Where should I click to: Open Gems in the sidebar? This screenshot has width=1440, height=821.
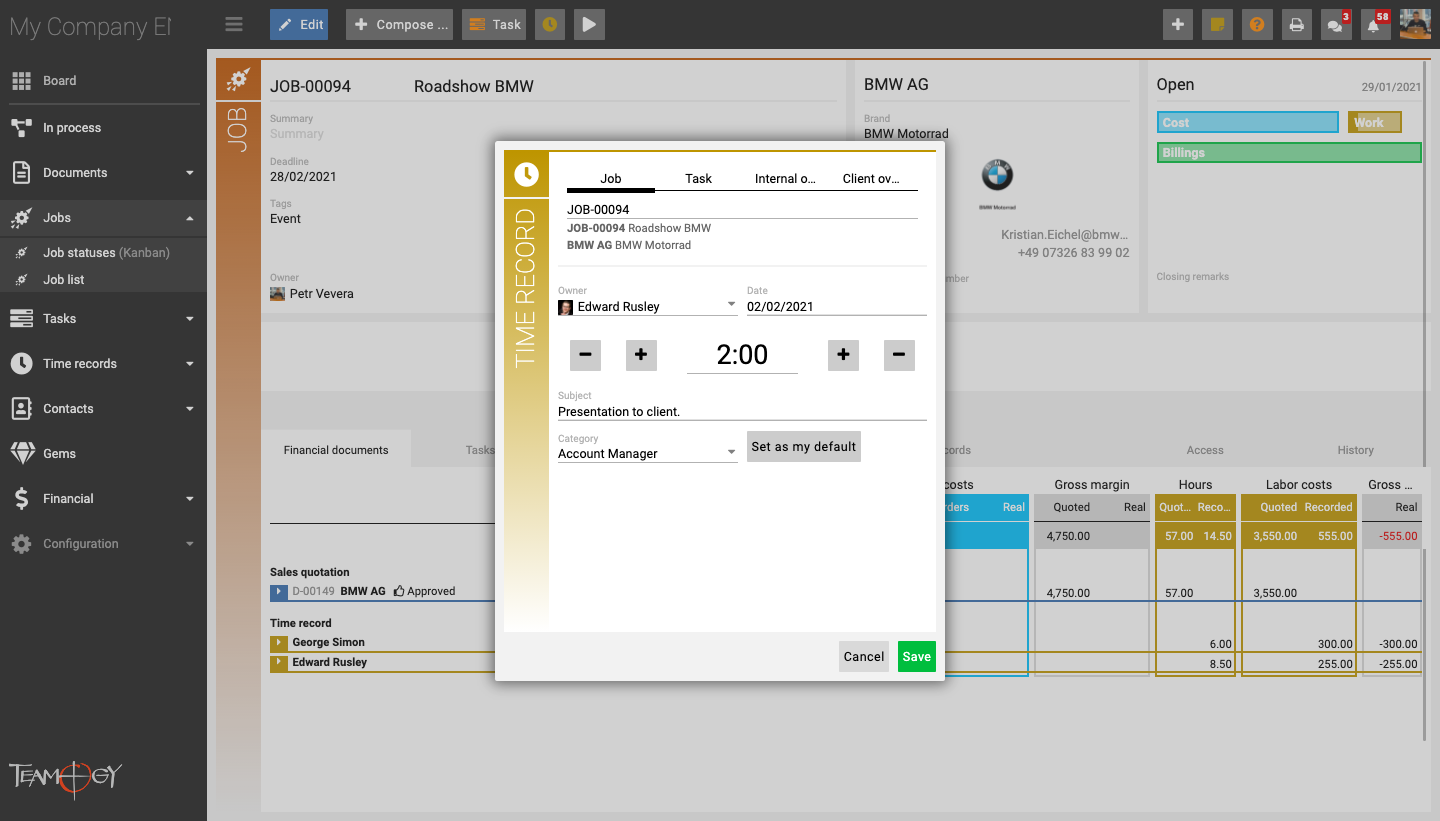(x=103, y=454)
